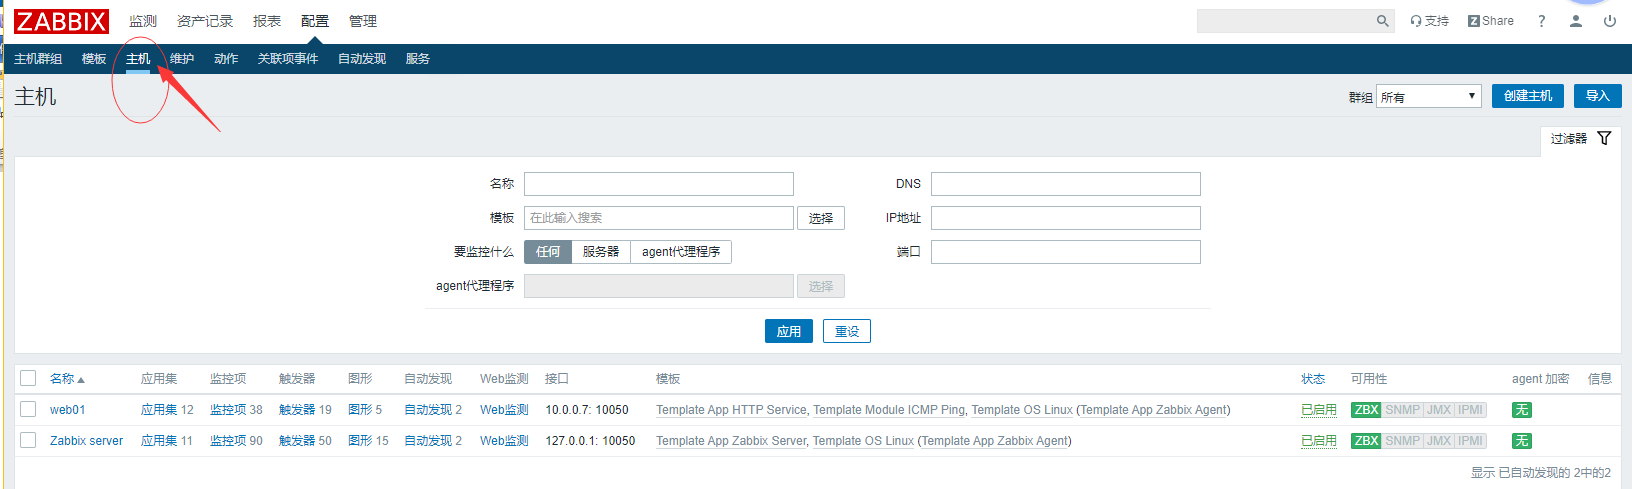Go to 关联项事件 submenu
Screen dimensions: 1632x489
click(288, 59)
